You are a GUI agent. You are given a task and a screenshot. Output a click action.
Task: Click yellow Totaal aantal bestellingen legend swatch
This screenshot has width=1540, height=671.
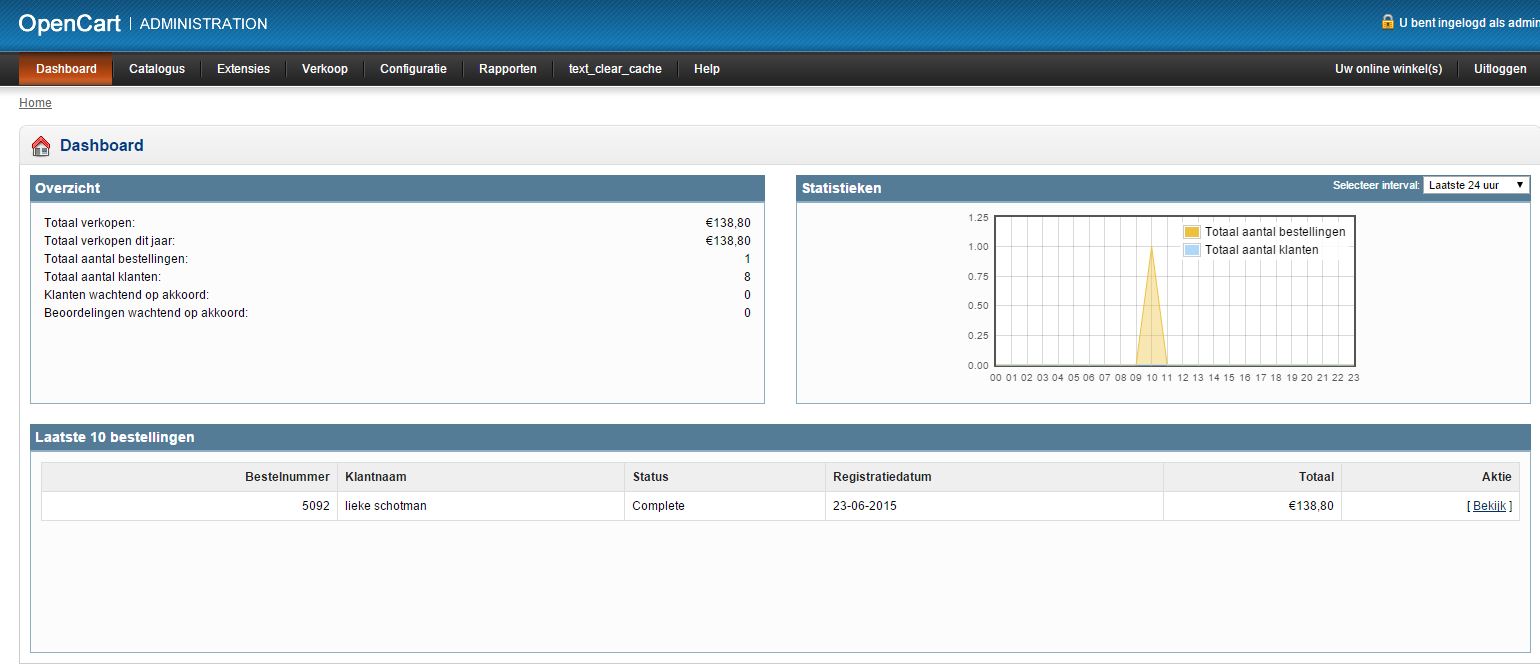(x=1191, y=232)
